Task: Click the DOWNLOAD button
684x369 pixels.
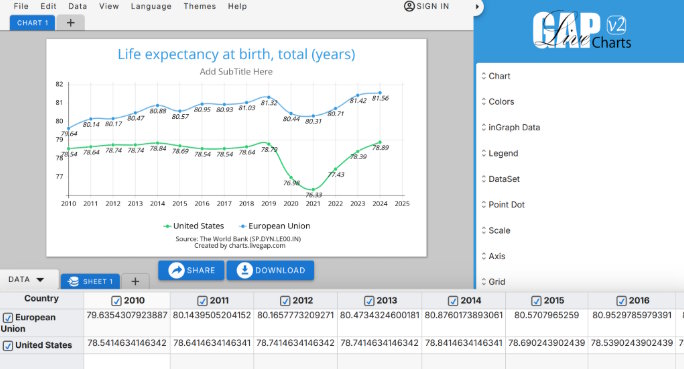Action: pyautogui.click(x=270, y=270)
